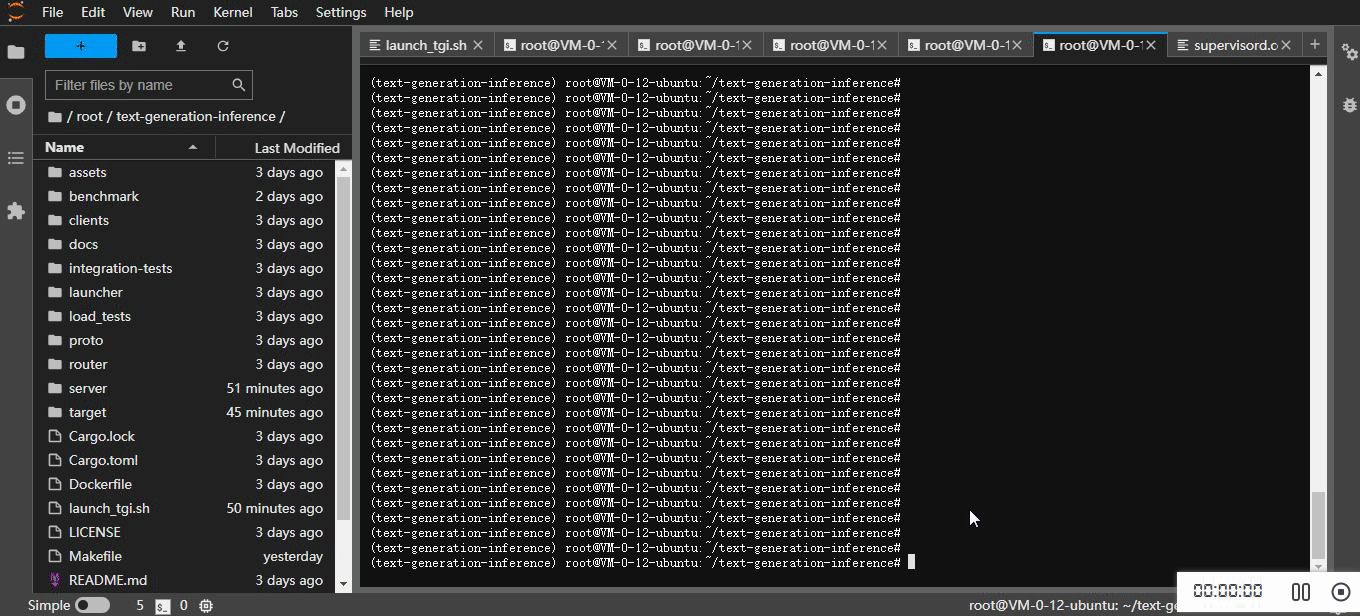Click the terminal scrollbar up arrow
This screenshot has height=616, width=1360.
[x=1318, y=73]
